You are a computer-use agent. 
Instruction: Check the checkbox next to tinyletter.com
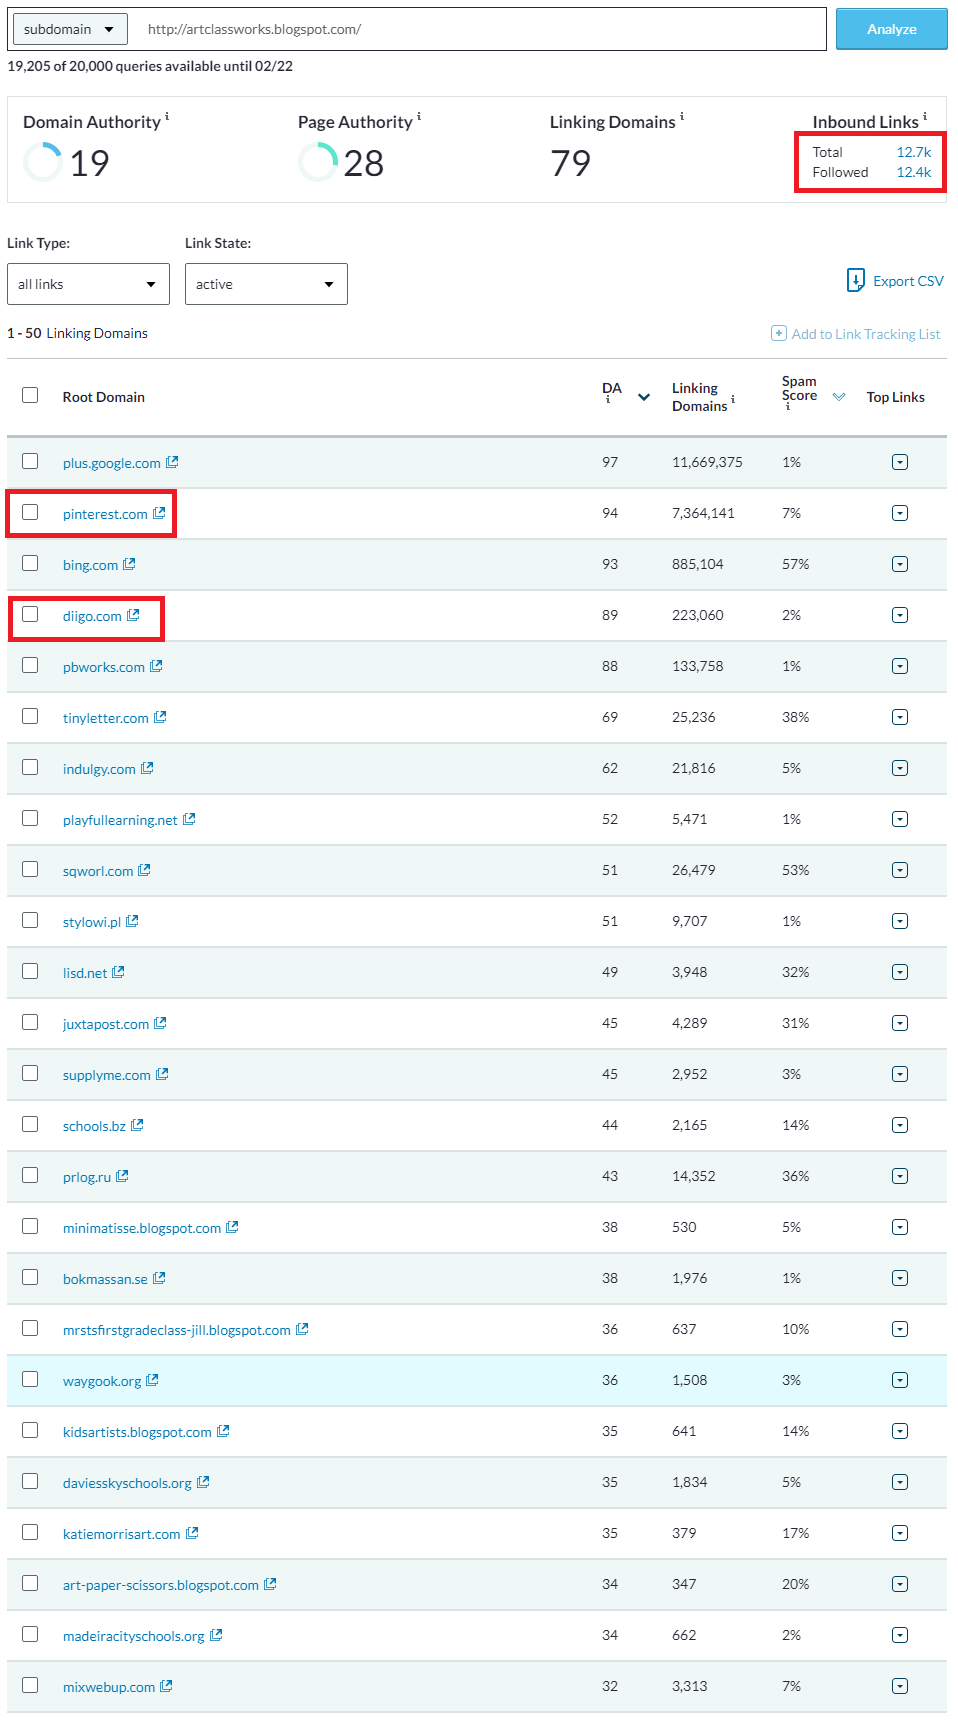tap(30, 716)
